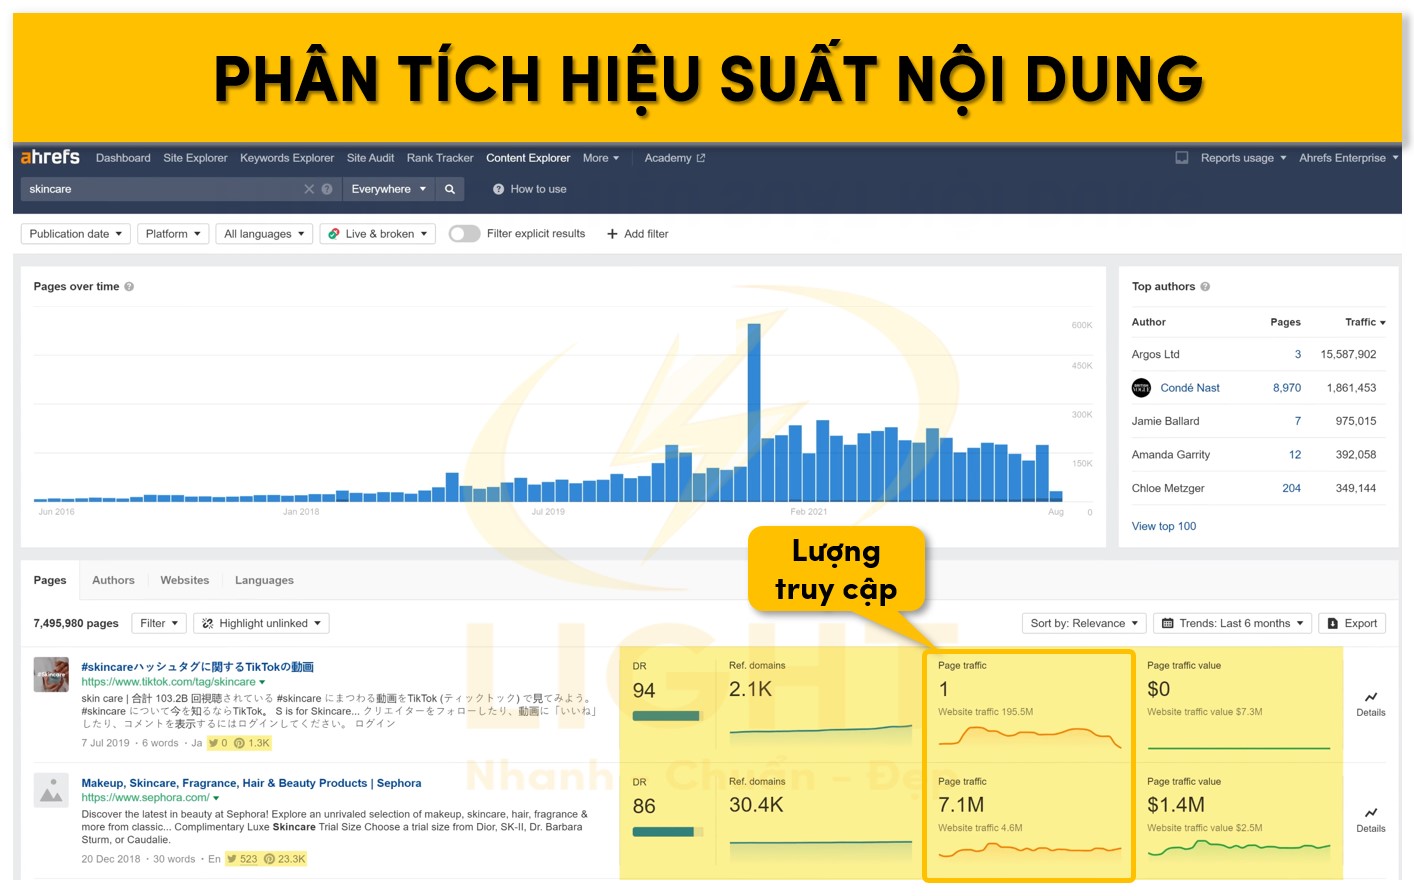Open Reports usage dropdown
This screenshot has height=896, width=1414.
coord(1243,158)
